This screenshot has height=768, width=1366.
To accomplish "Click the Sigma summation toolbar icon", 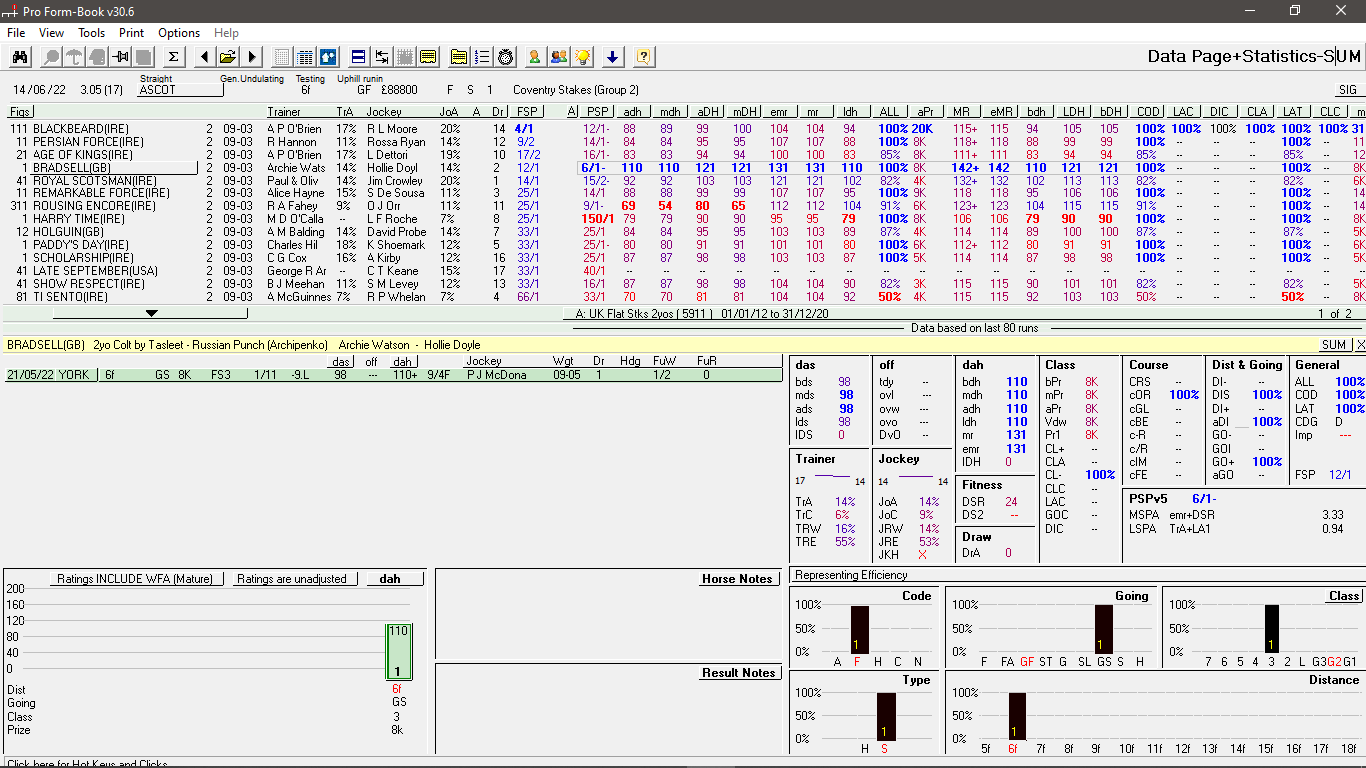I will point(173,57).
